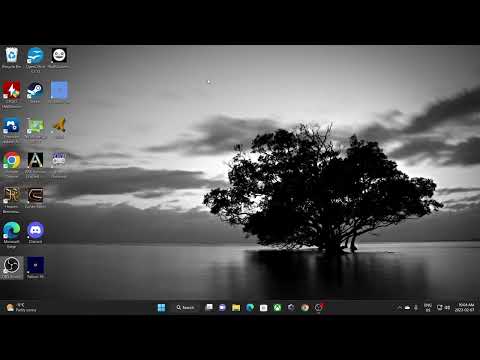Open the smiley face desktop shortcut
This screenshot has width=480, height=360.
(x=59, y=58)
